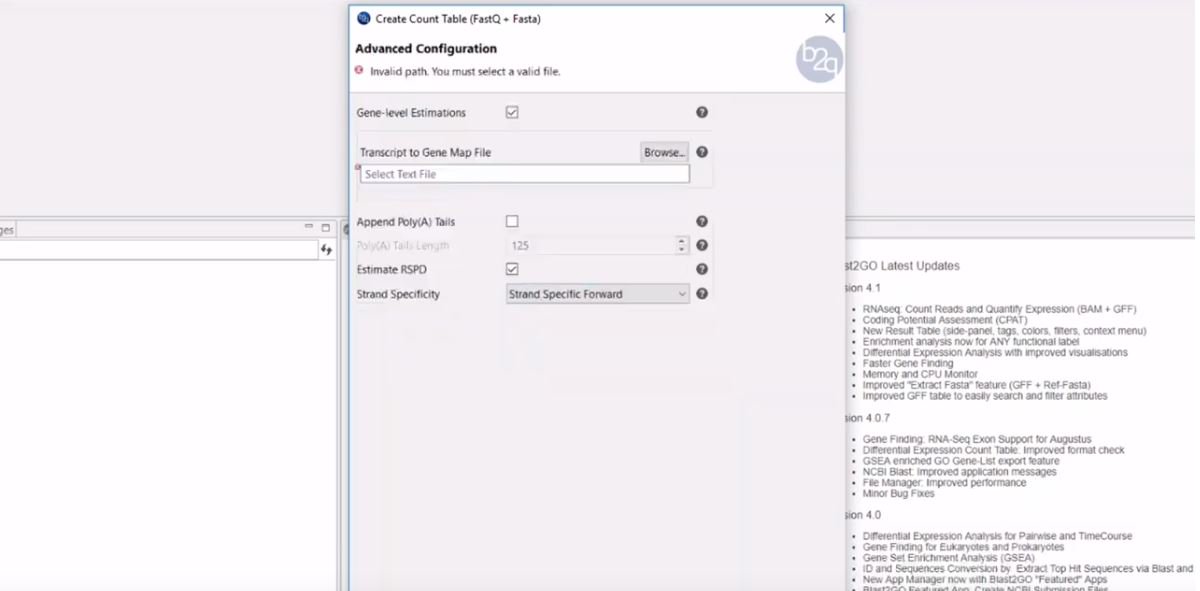The height and width of the screenshot is (591, 1200).
Task: Decrease the Poly(A) Tails Length stepper
Action: (683, 249)
